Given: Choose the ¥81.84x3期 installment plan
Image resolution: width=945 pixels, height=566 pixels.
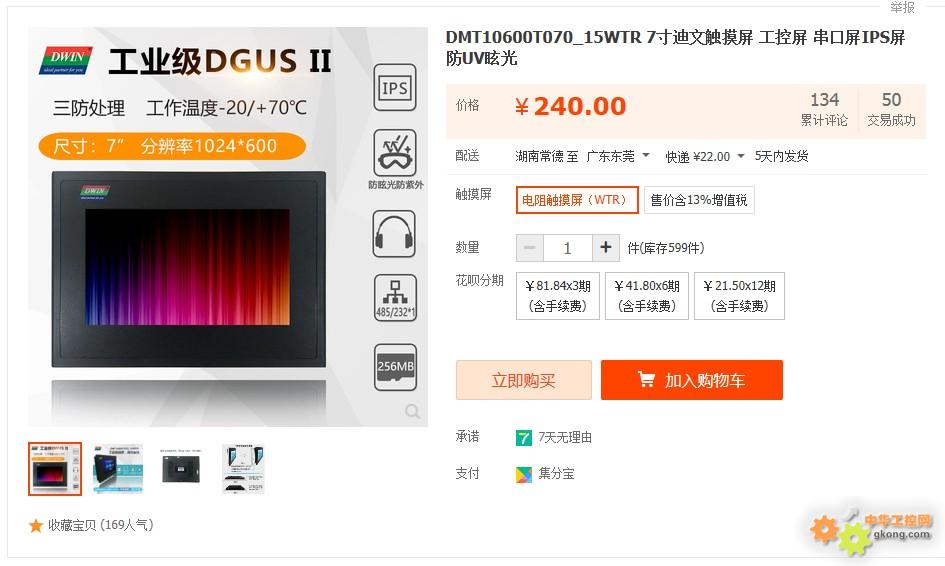Looking at the screenshot, I should [x=557, y=296].
